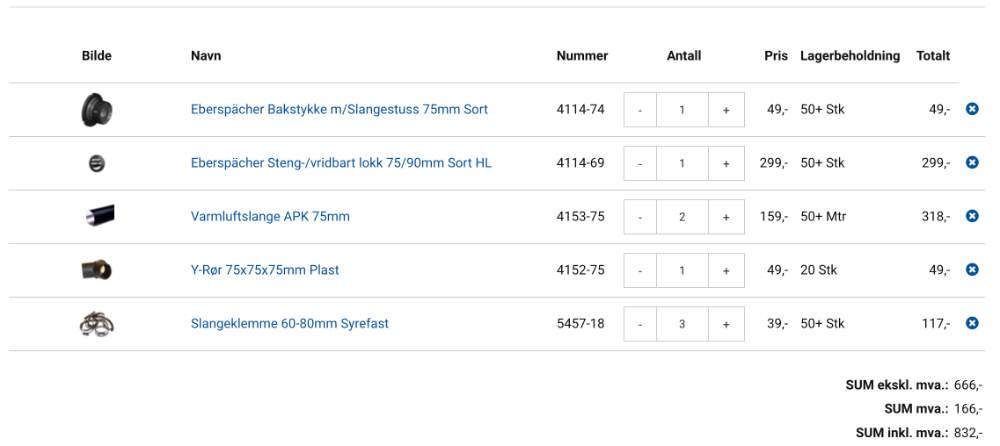1000x446 pixels.
Task: Click the Y-Rør pipe product thumbnail
Action: [x=97, y=269]
